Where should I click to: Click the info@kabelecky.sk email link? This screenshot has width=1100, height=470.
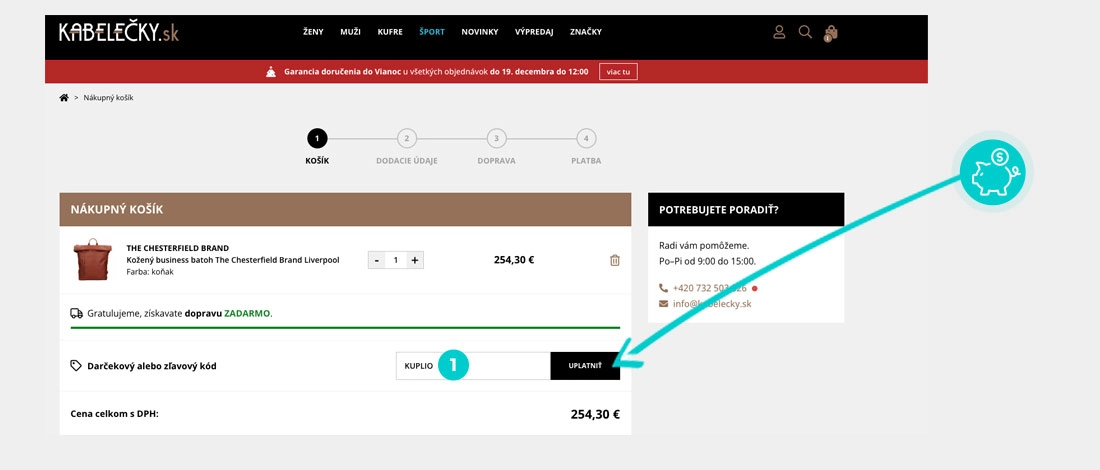click(x=712, y=304)
